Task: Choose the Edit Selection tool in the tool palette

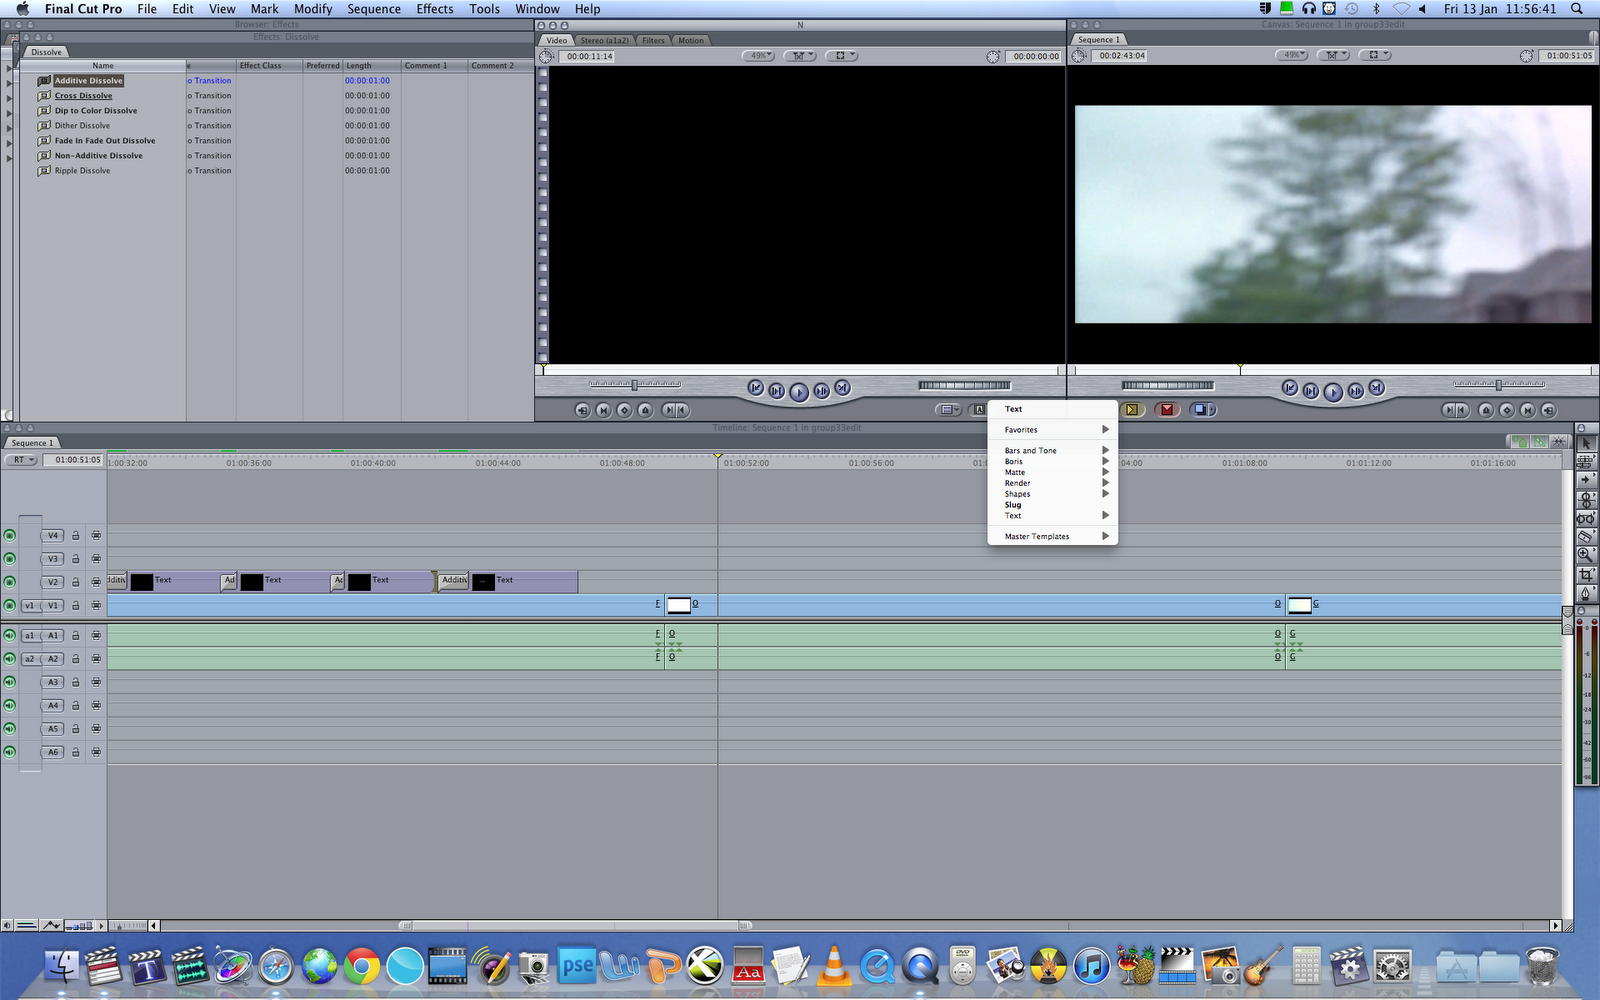Action: [x=1586, y=461]
